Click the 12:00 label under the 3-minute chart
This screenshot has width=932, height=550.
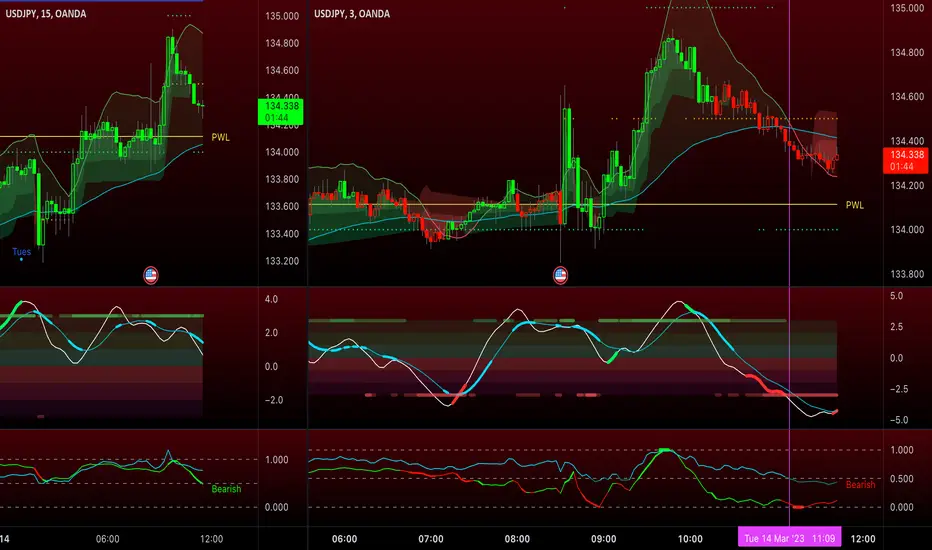(x=863, y=539)
